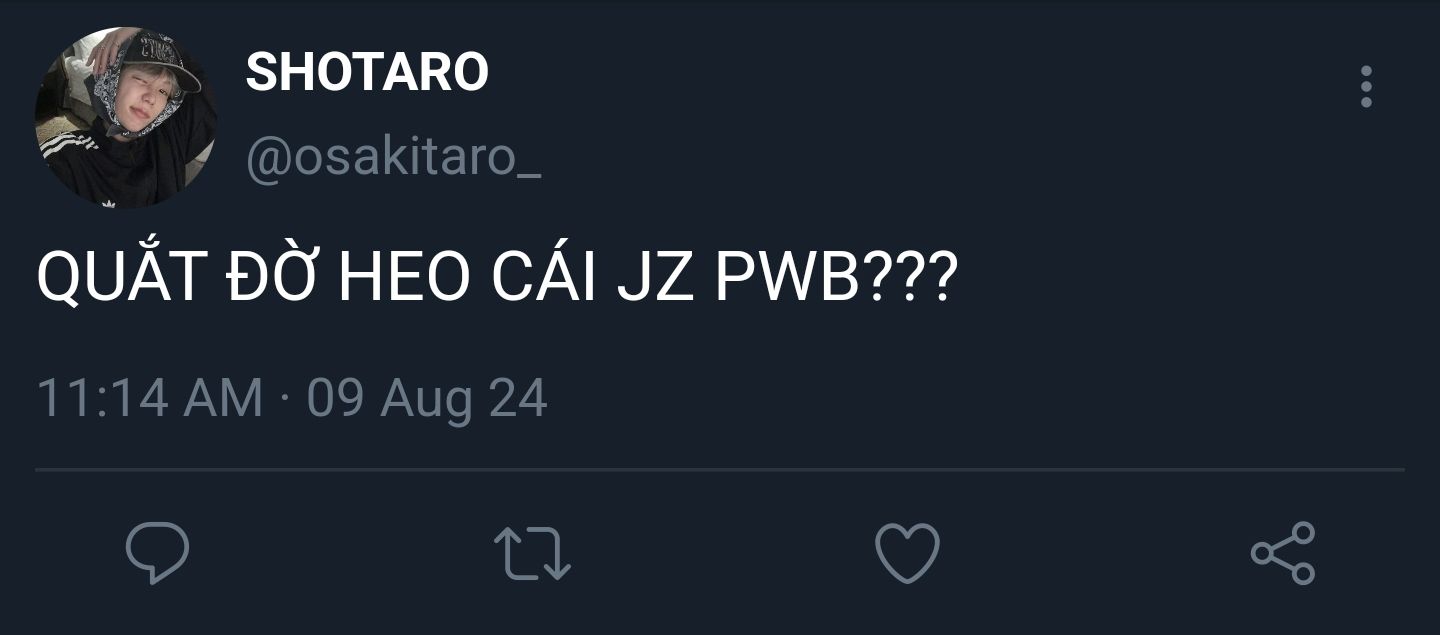Select the 09 Aug 24 date text
The height and width of the screenshot is (635, 1440).
coord(427,398)
